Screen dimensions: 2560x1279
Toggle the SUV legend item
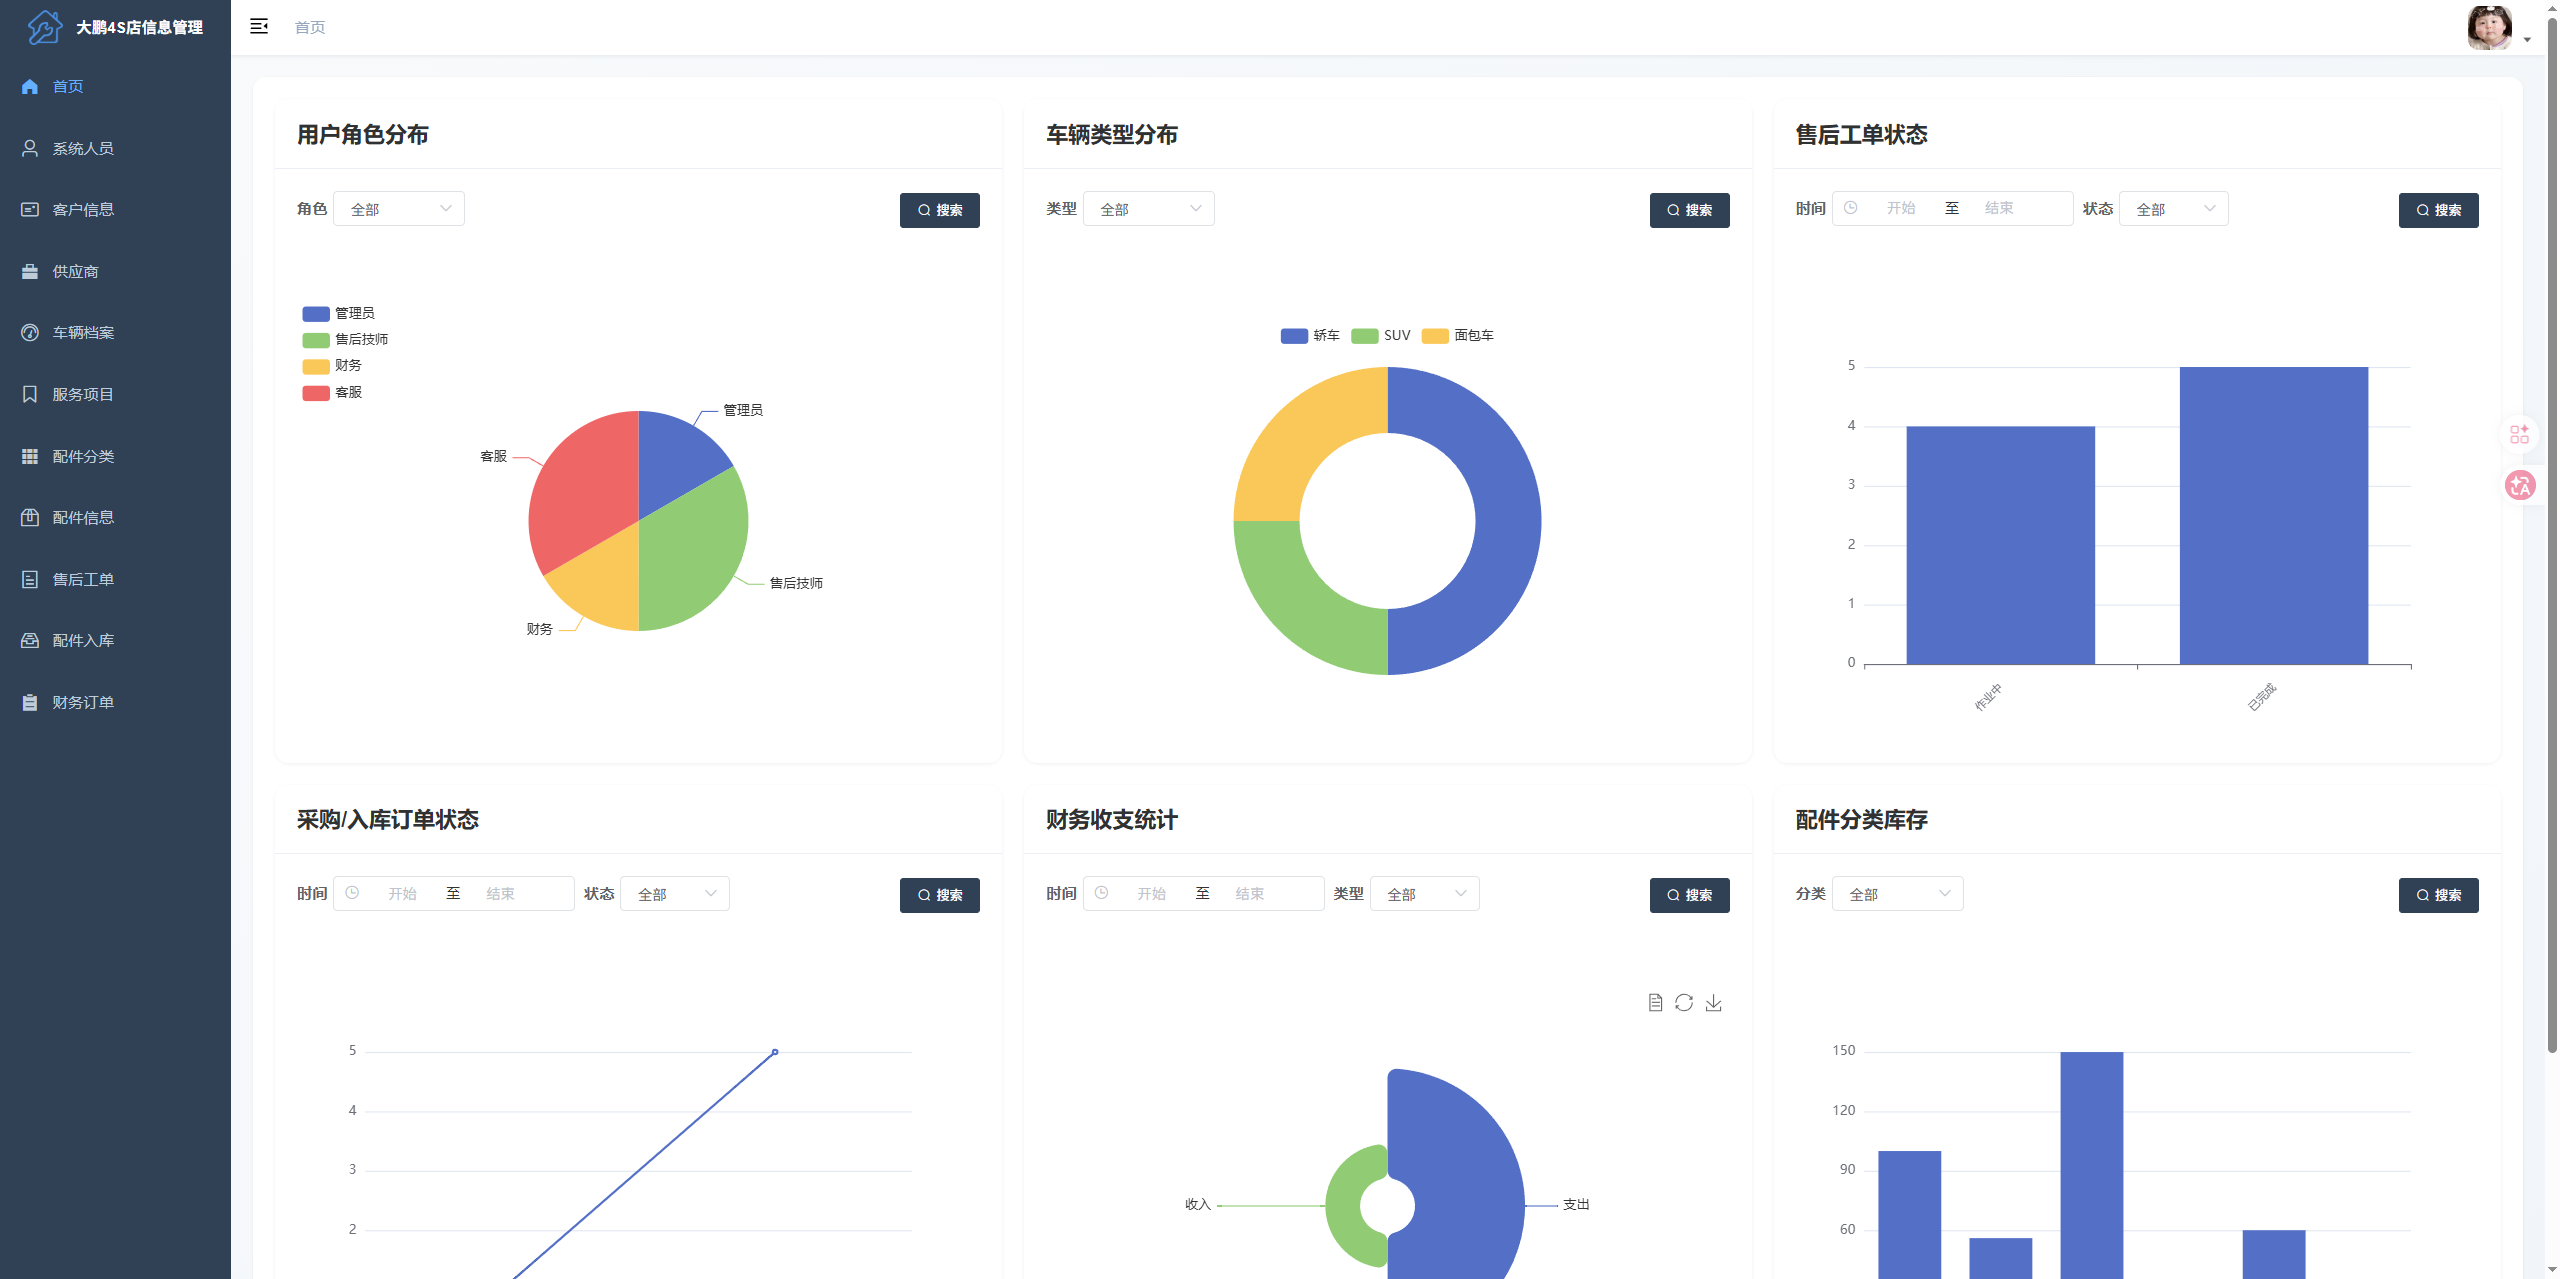1381,336
